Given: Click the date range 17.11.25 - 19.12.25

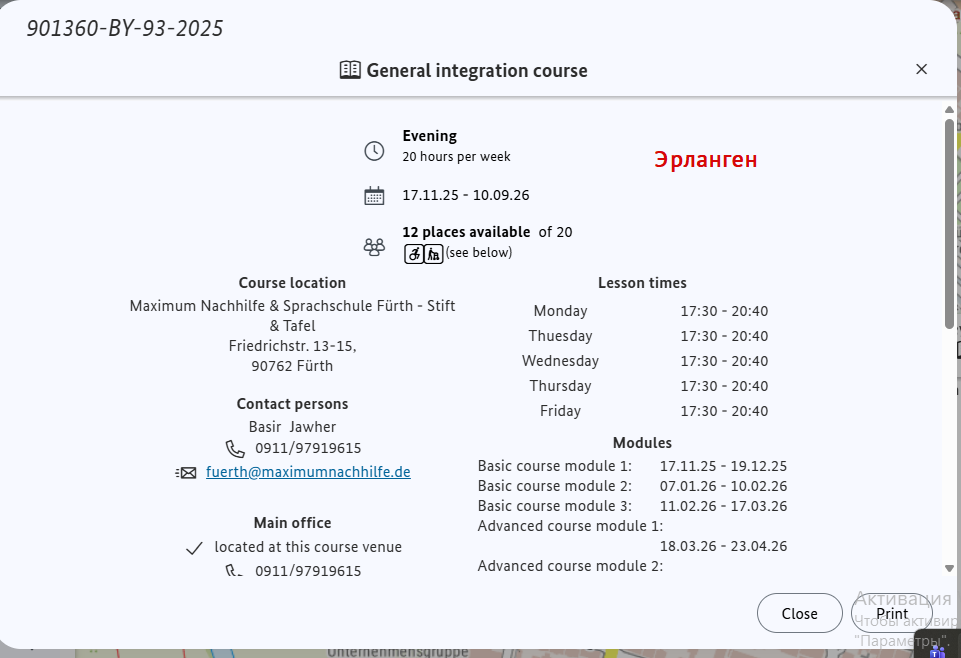Looking at the screenshot, I should 723,466.
